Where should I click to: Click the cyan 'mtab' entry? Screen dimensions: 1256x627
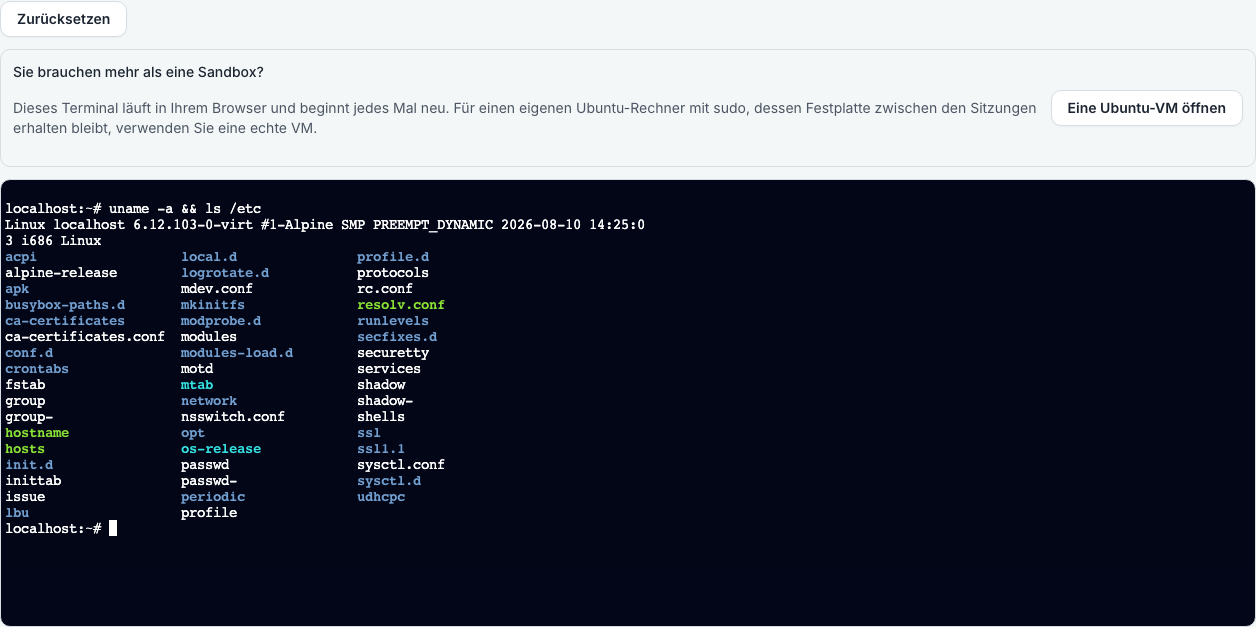click(x=197, y=385)
